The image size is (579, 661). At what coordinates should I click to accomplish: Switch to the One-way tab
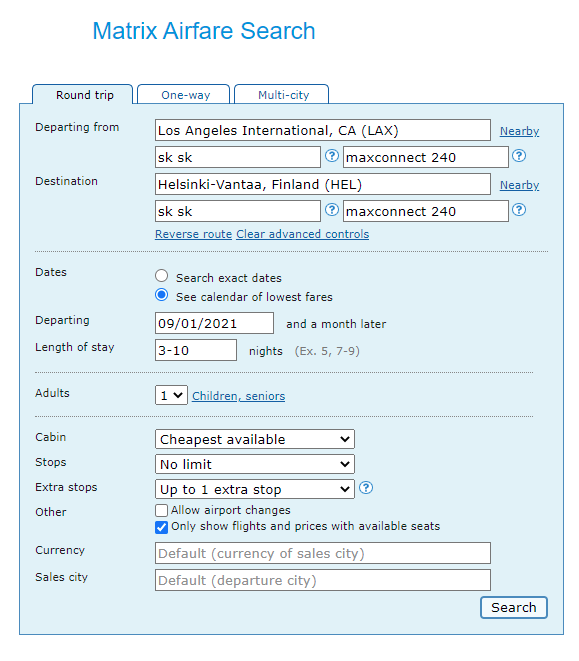(x=184, y=94)
